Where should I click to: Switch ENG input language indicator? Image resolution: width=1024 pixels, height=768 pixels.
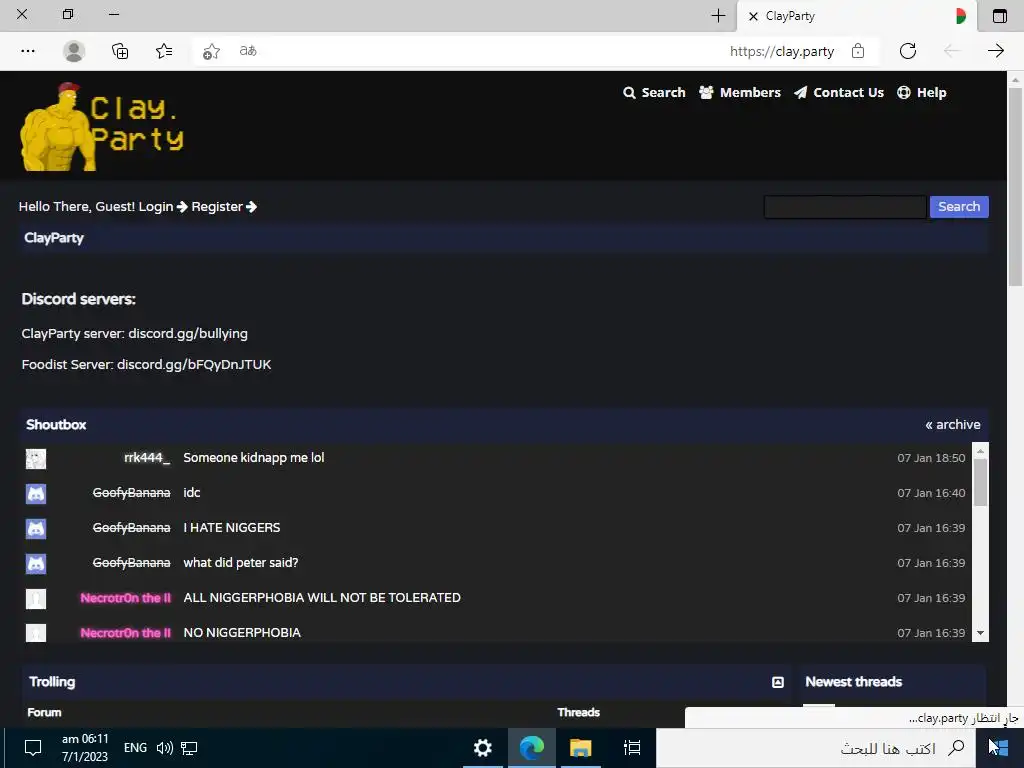pyautogui.click(x=135, y=748)
